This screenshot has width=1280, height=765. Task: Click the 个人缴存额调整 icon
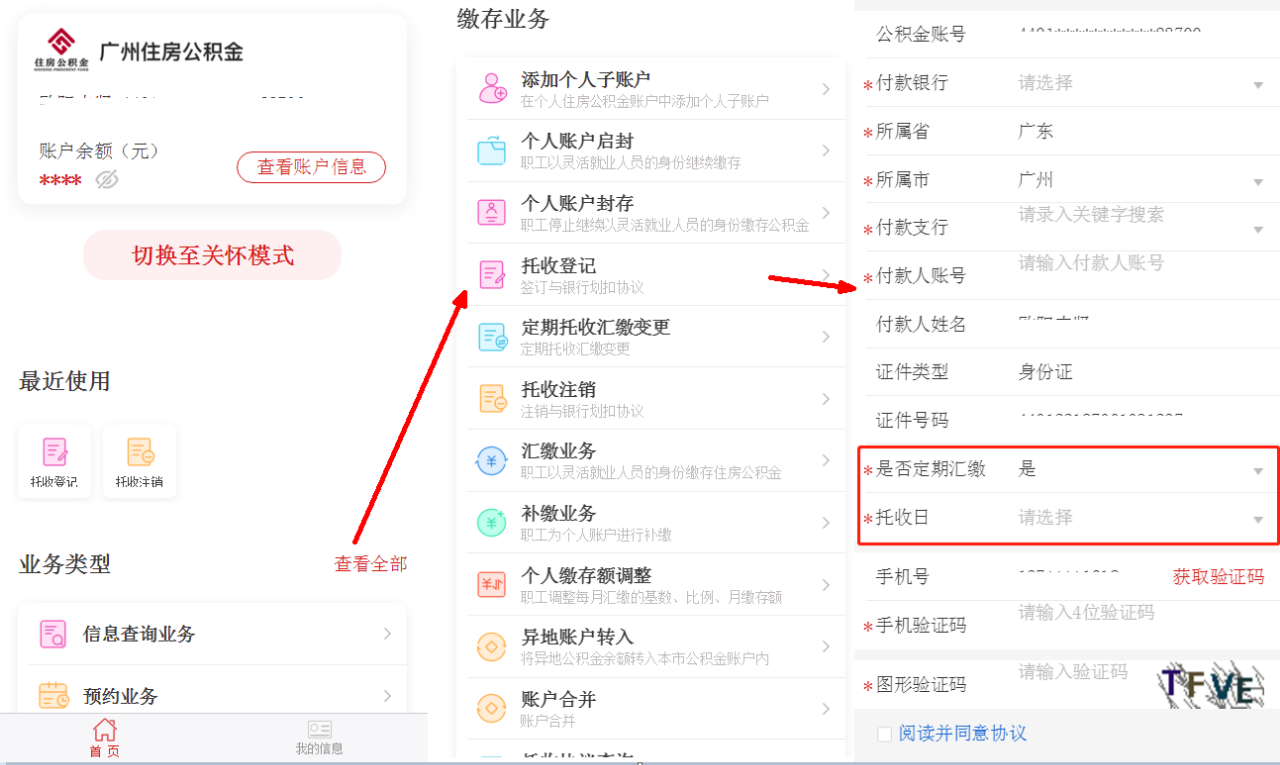[x=492, y=584]
